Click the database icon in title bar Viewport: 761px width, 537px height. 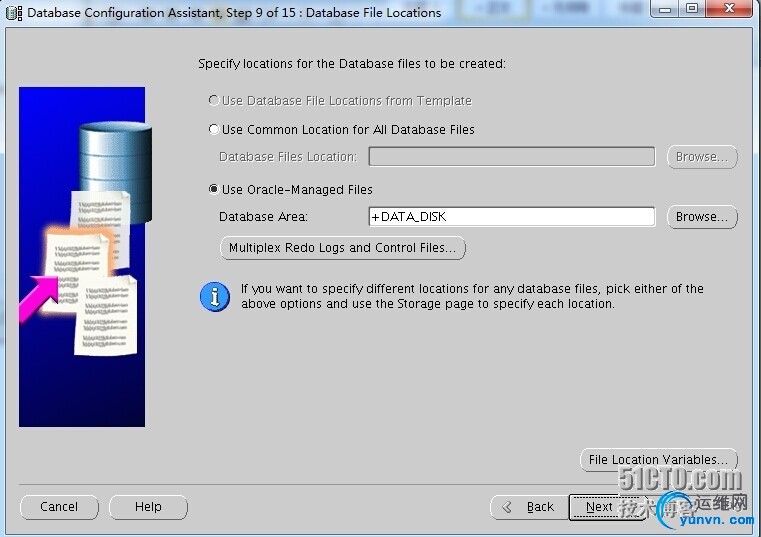pos(14,13)
